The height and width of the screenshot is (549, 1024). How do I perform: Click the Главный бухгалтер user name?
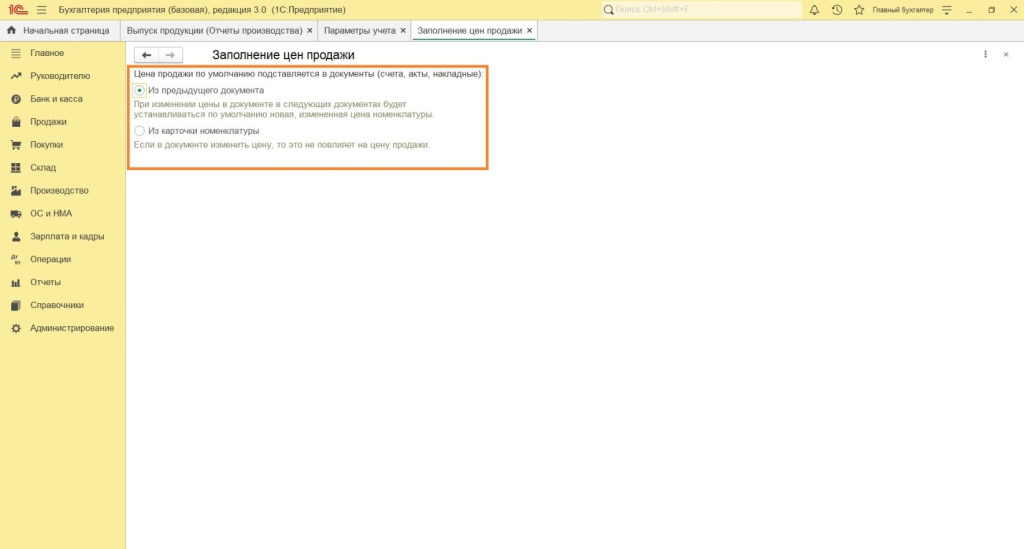[902, 9]
